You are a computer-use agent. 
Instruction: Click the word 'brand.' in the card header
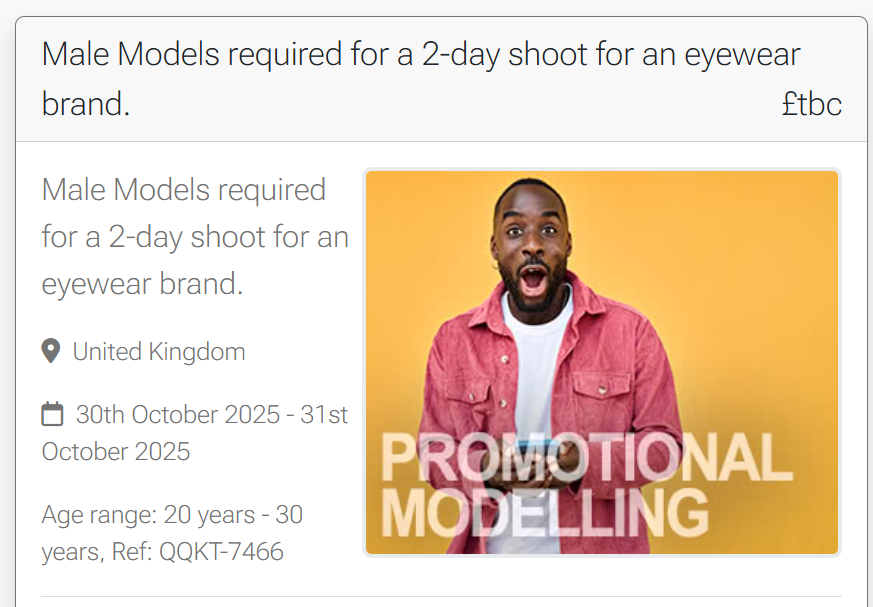(x=86, y=104)
